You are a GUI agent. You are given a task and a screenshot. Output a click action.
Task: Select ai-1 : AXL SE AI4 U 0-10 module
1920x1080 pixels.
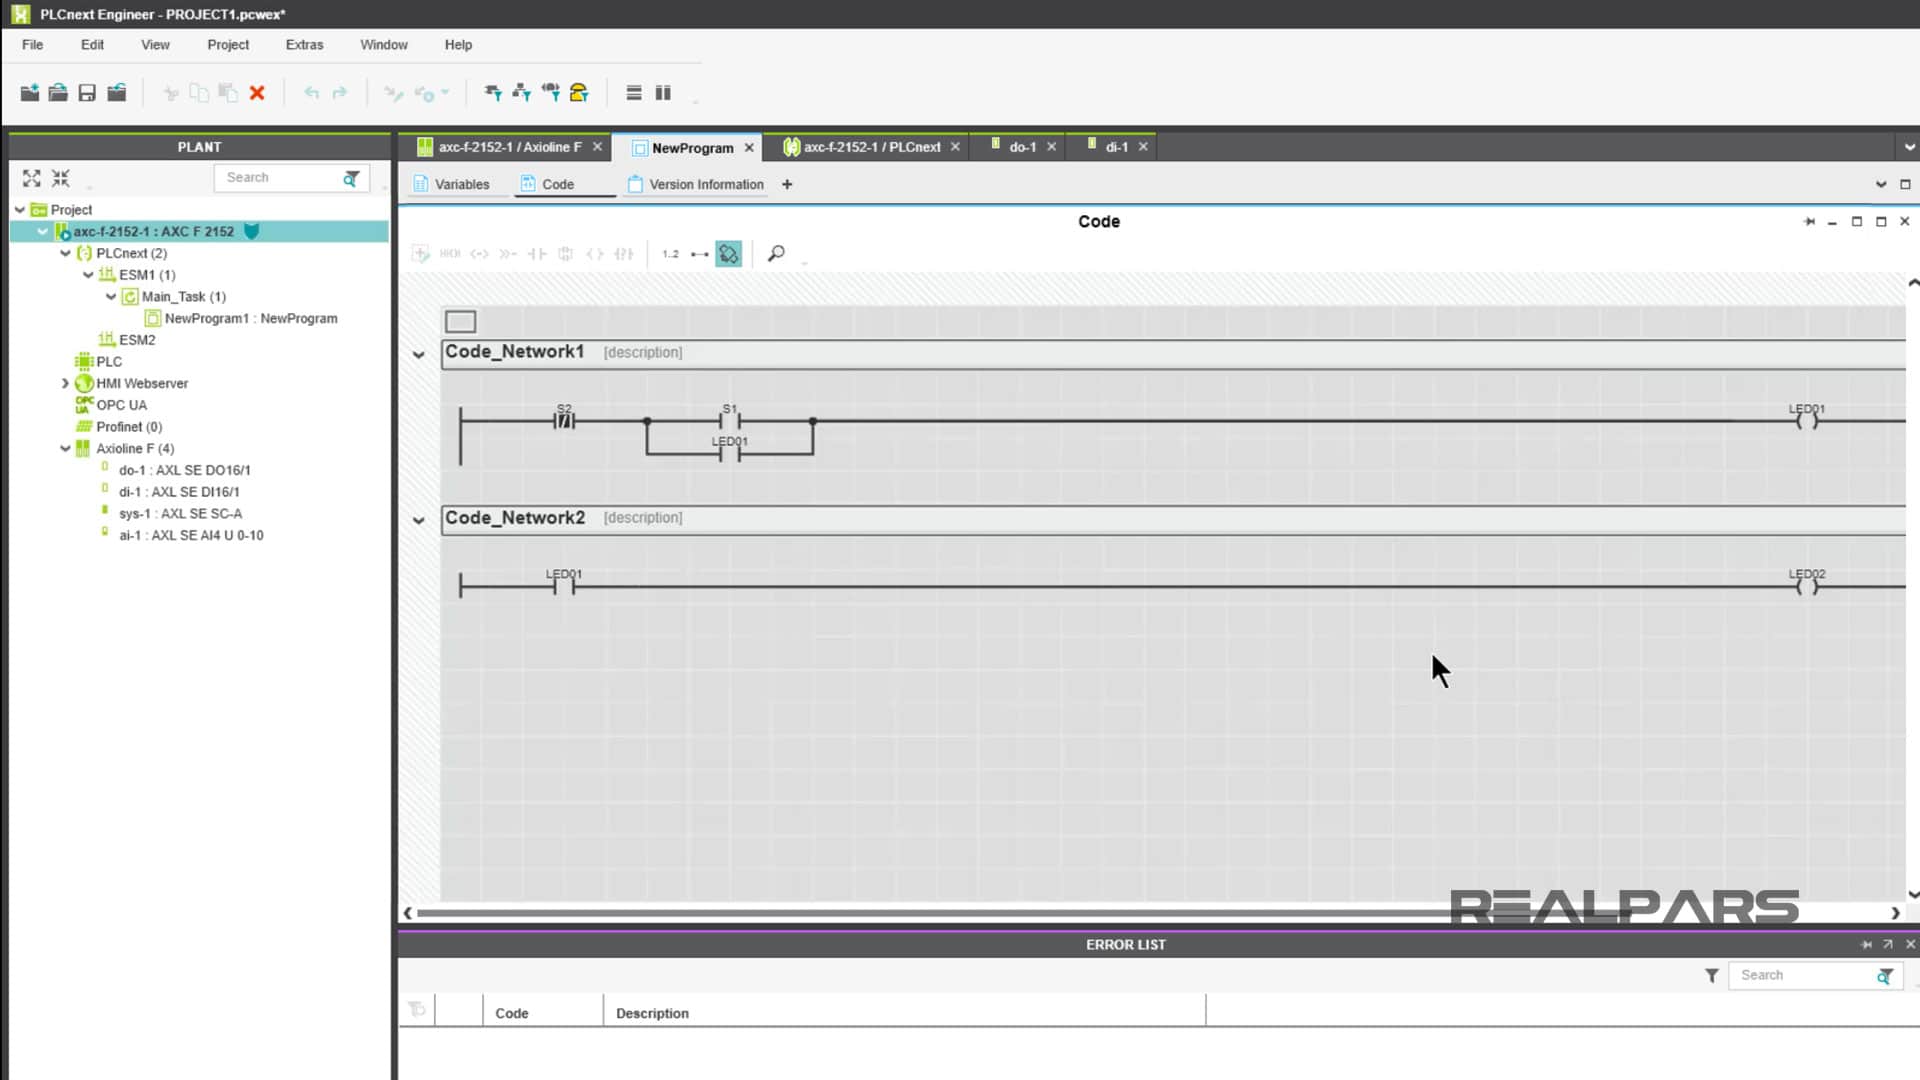click(x=191, y=535)
